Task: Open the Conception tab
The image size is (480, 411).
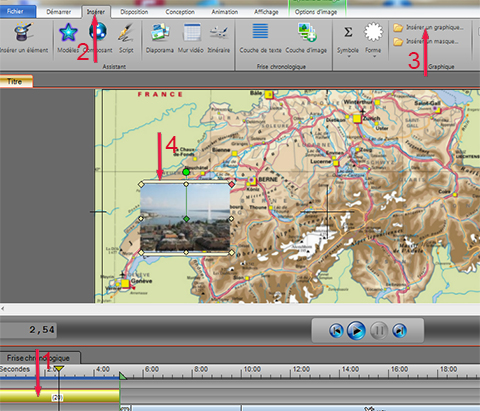Action: tap(180, 12)
